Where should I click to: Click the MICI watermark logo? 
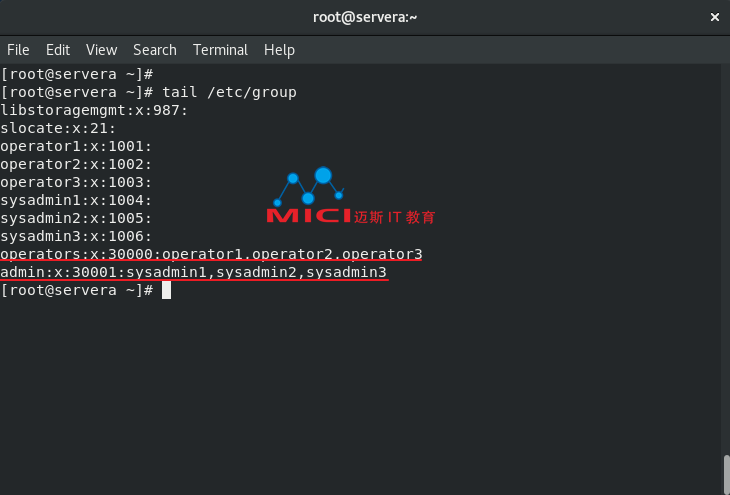coord(351,196)
